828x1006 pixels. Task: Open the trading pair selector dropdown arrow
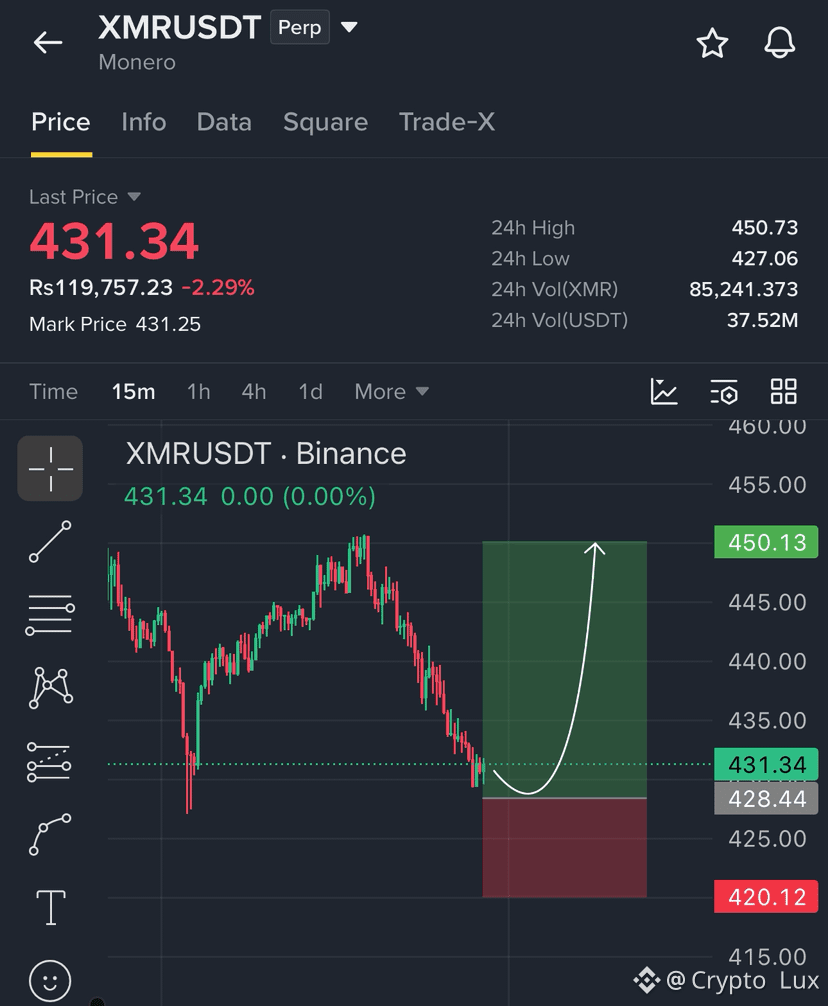pyautogui.click(x=349, y=27)
